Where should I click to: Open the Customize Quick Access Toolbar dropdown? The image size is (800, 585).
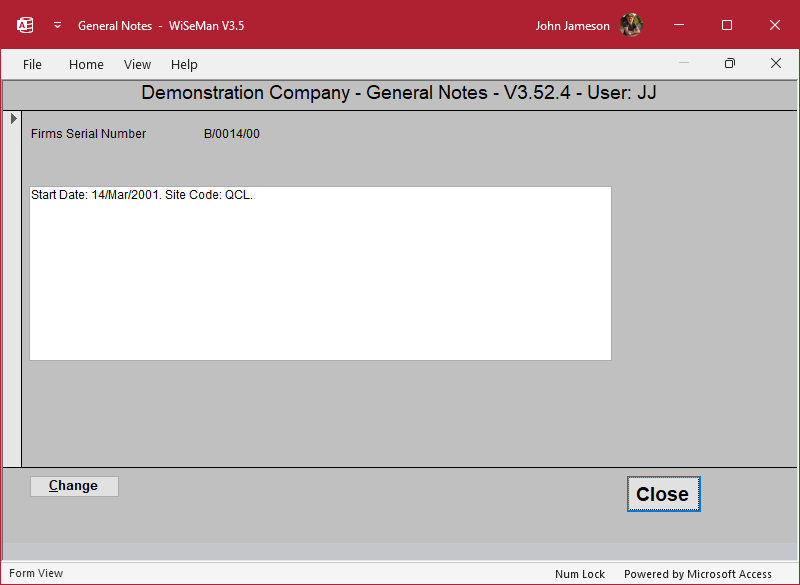pos(57,25)
